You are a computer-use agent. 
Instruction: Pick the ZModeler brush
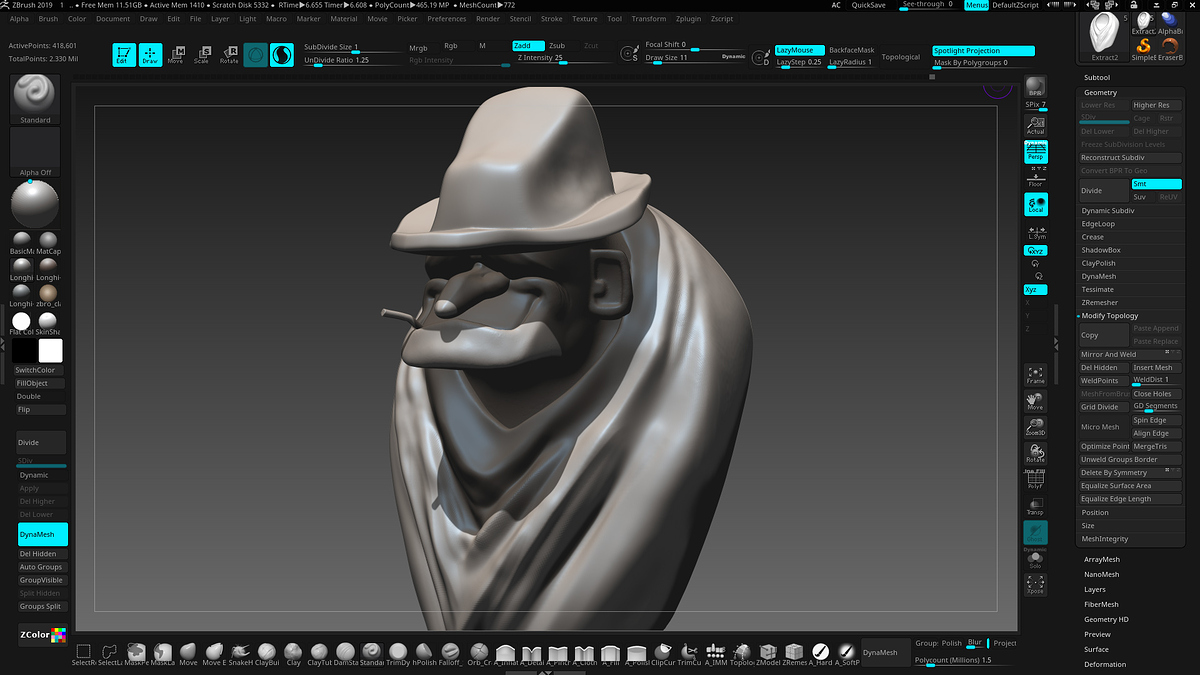[x=768, y=655]
